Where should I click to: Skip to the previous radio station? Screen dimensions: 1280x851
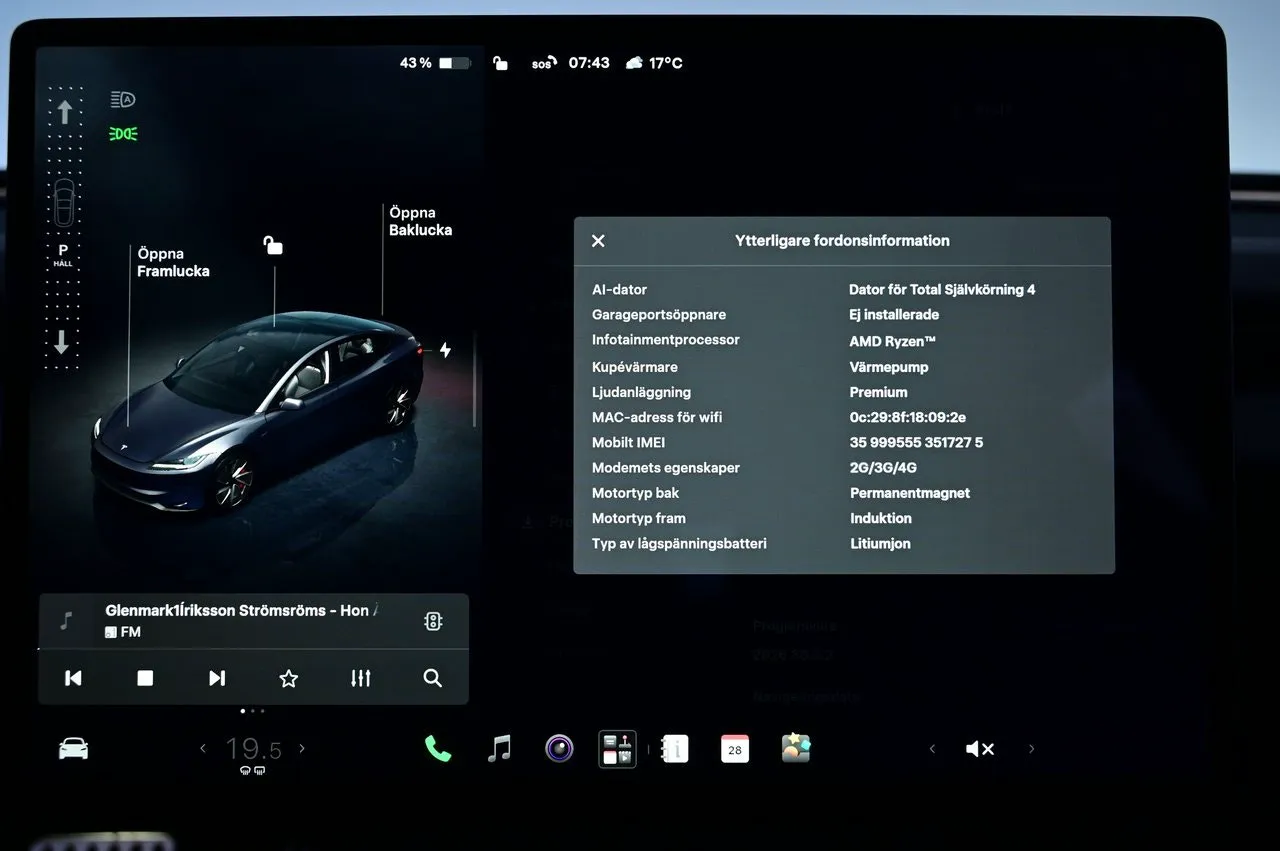click(x=73, y=678)
